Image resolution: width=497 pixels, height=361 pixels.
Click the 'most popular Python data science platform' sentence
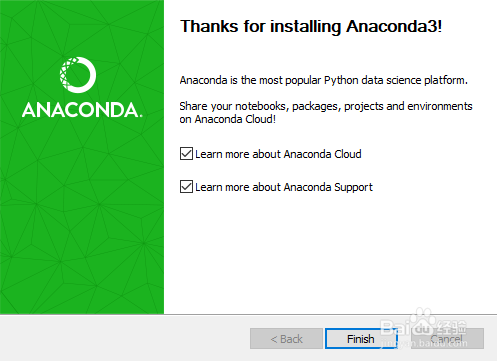click(x=324, y=80)
